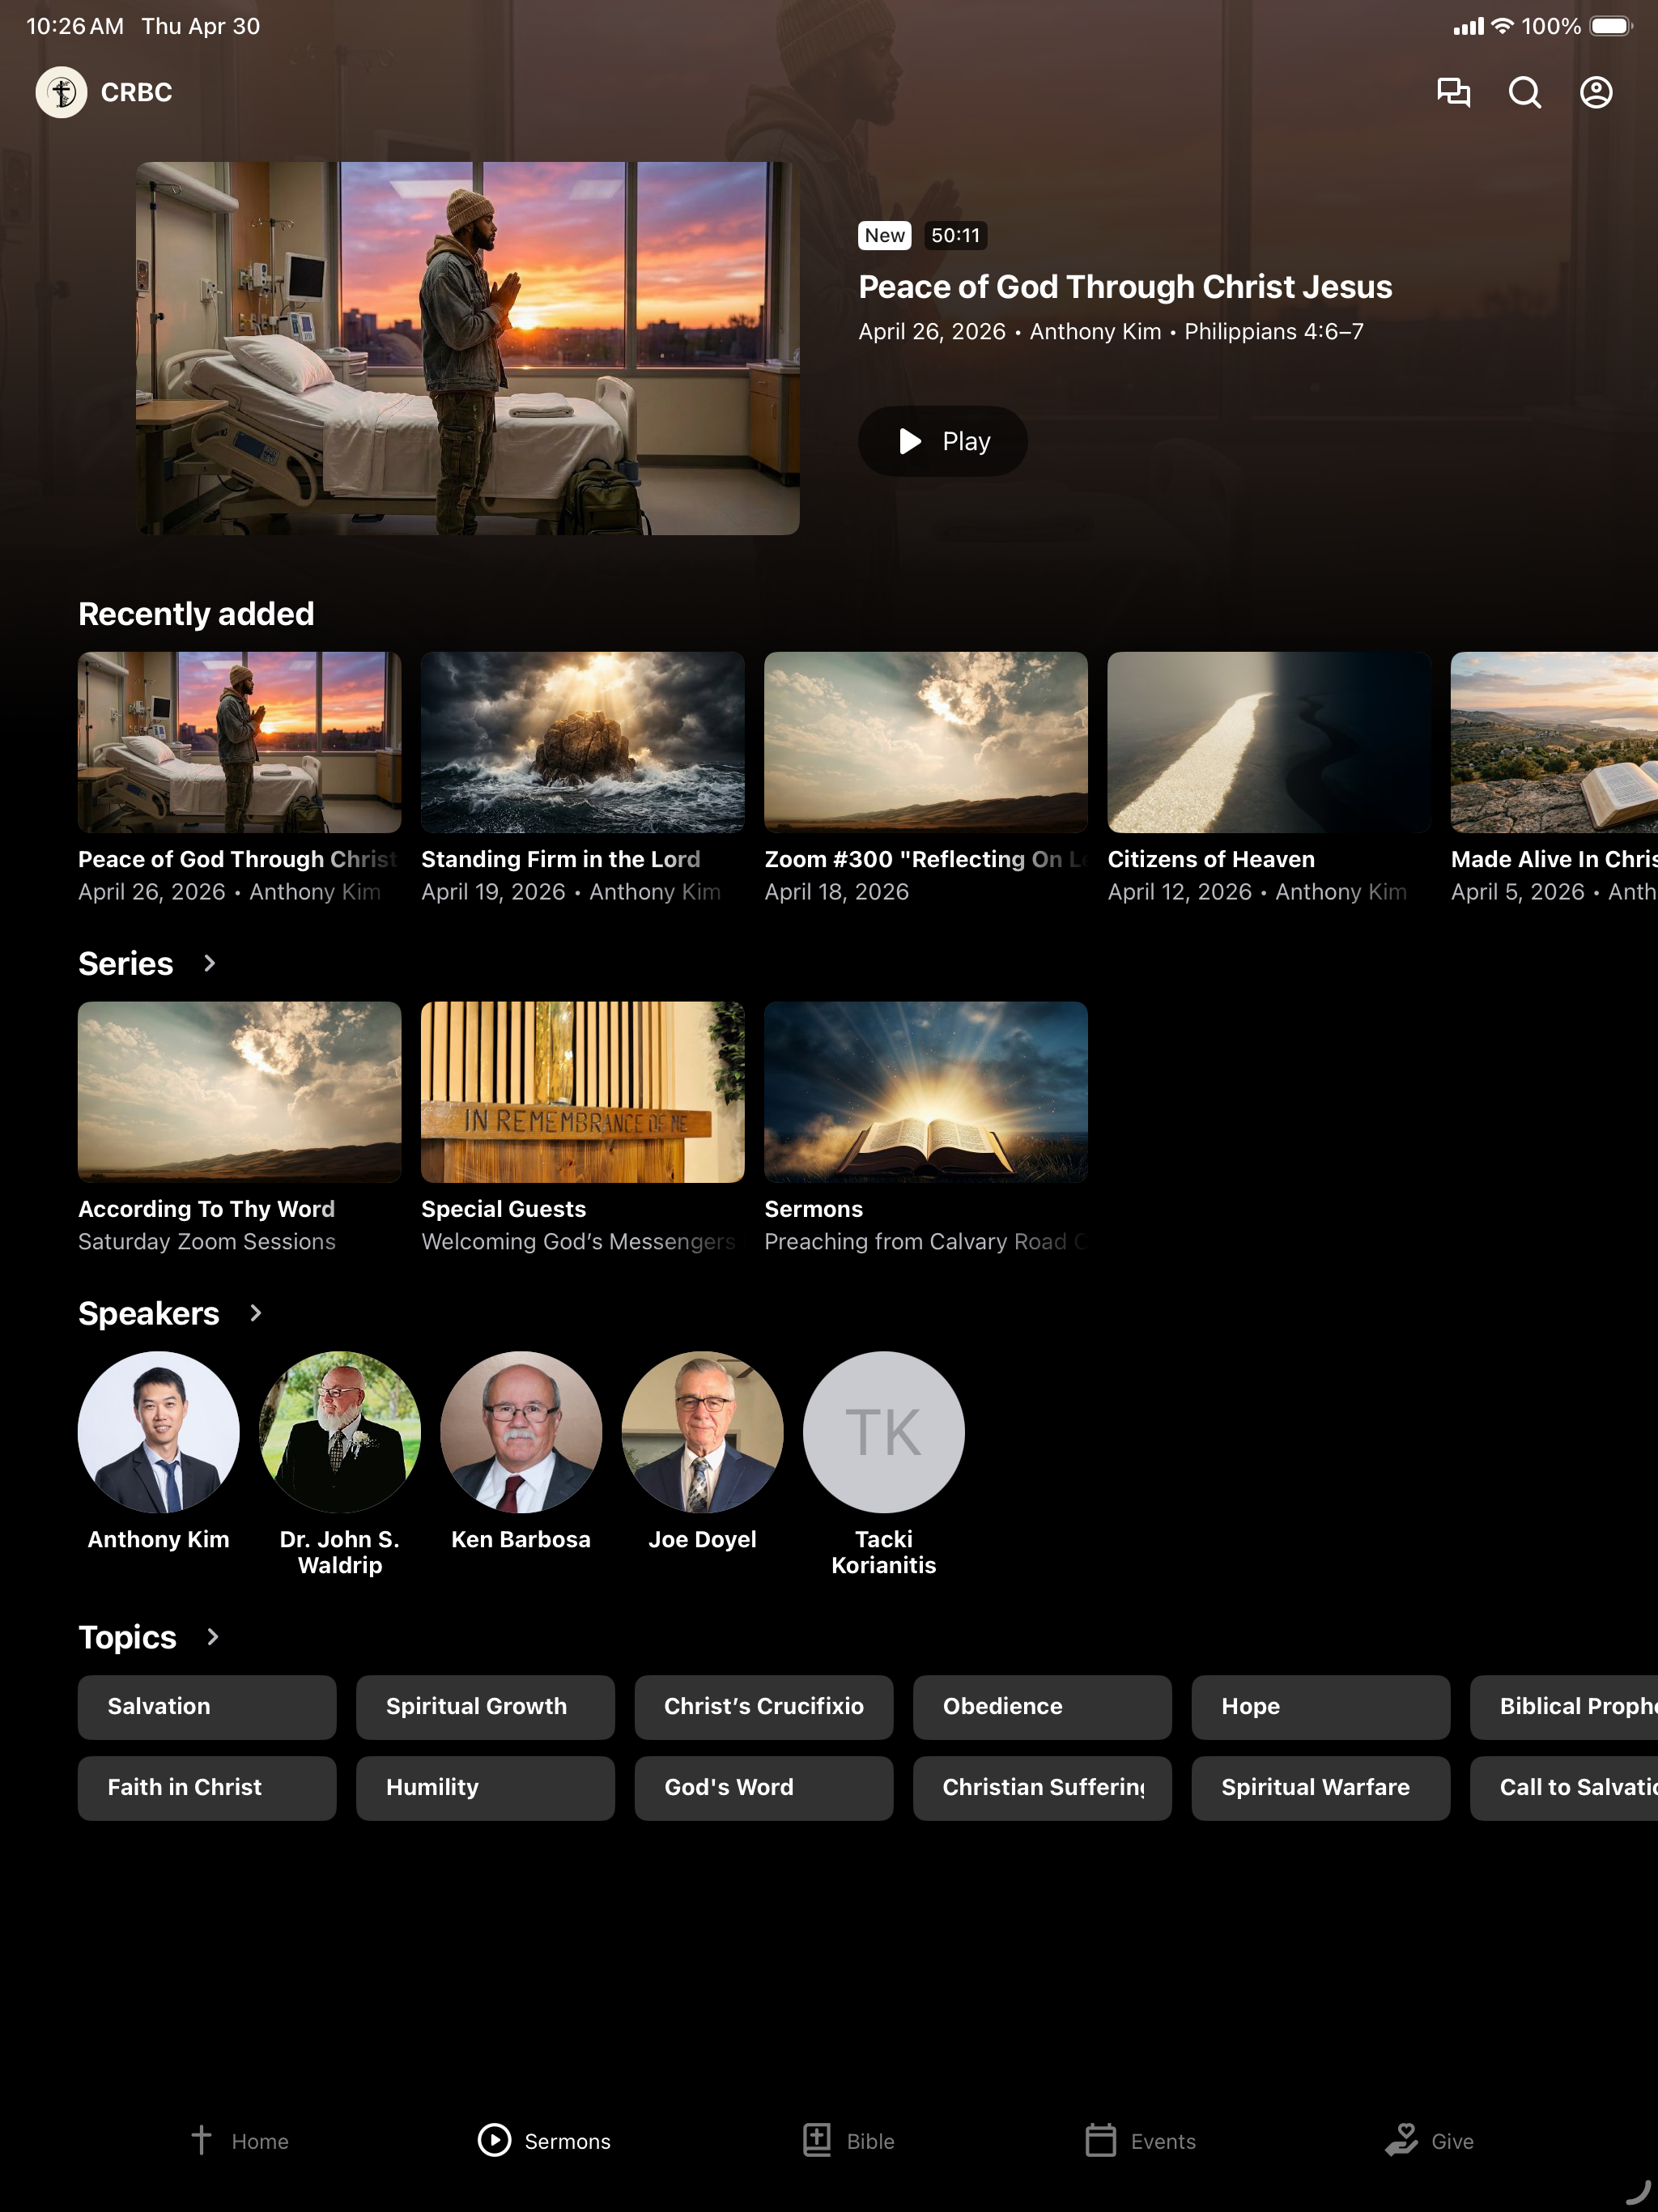1658x2212 pixels.
Task: Open Made Alive In Christ thumbnail
Action: click(1554, 742)
